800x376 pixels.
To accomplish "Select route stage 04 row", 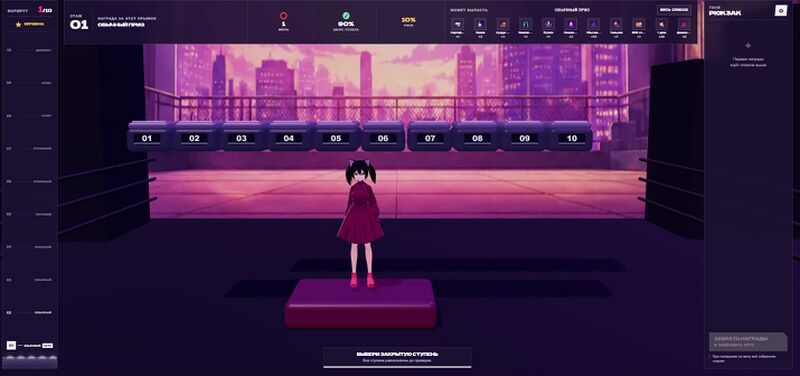I will 29,247.
